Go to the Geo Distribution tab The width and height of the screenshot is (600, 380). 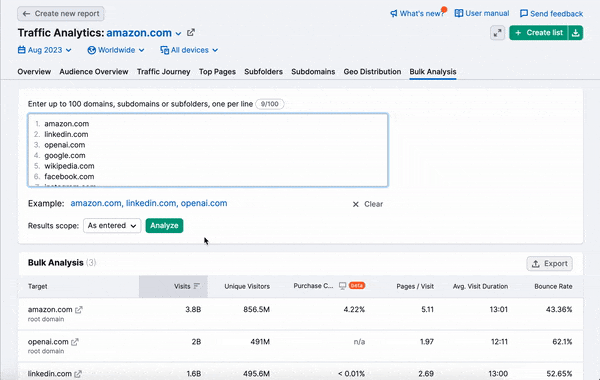372,72
